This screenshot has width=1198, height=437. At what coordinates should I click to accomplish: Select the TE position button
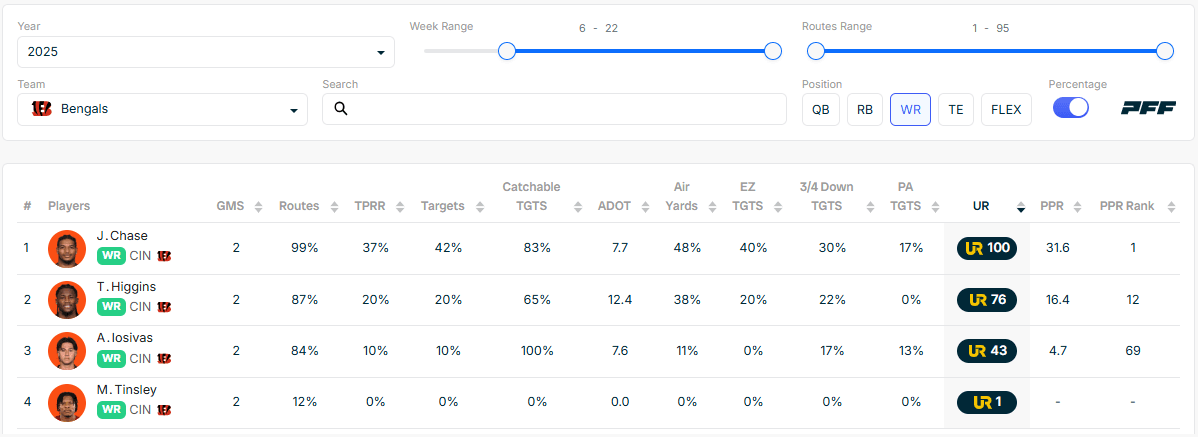click(x=955, y=109)
